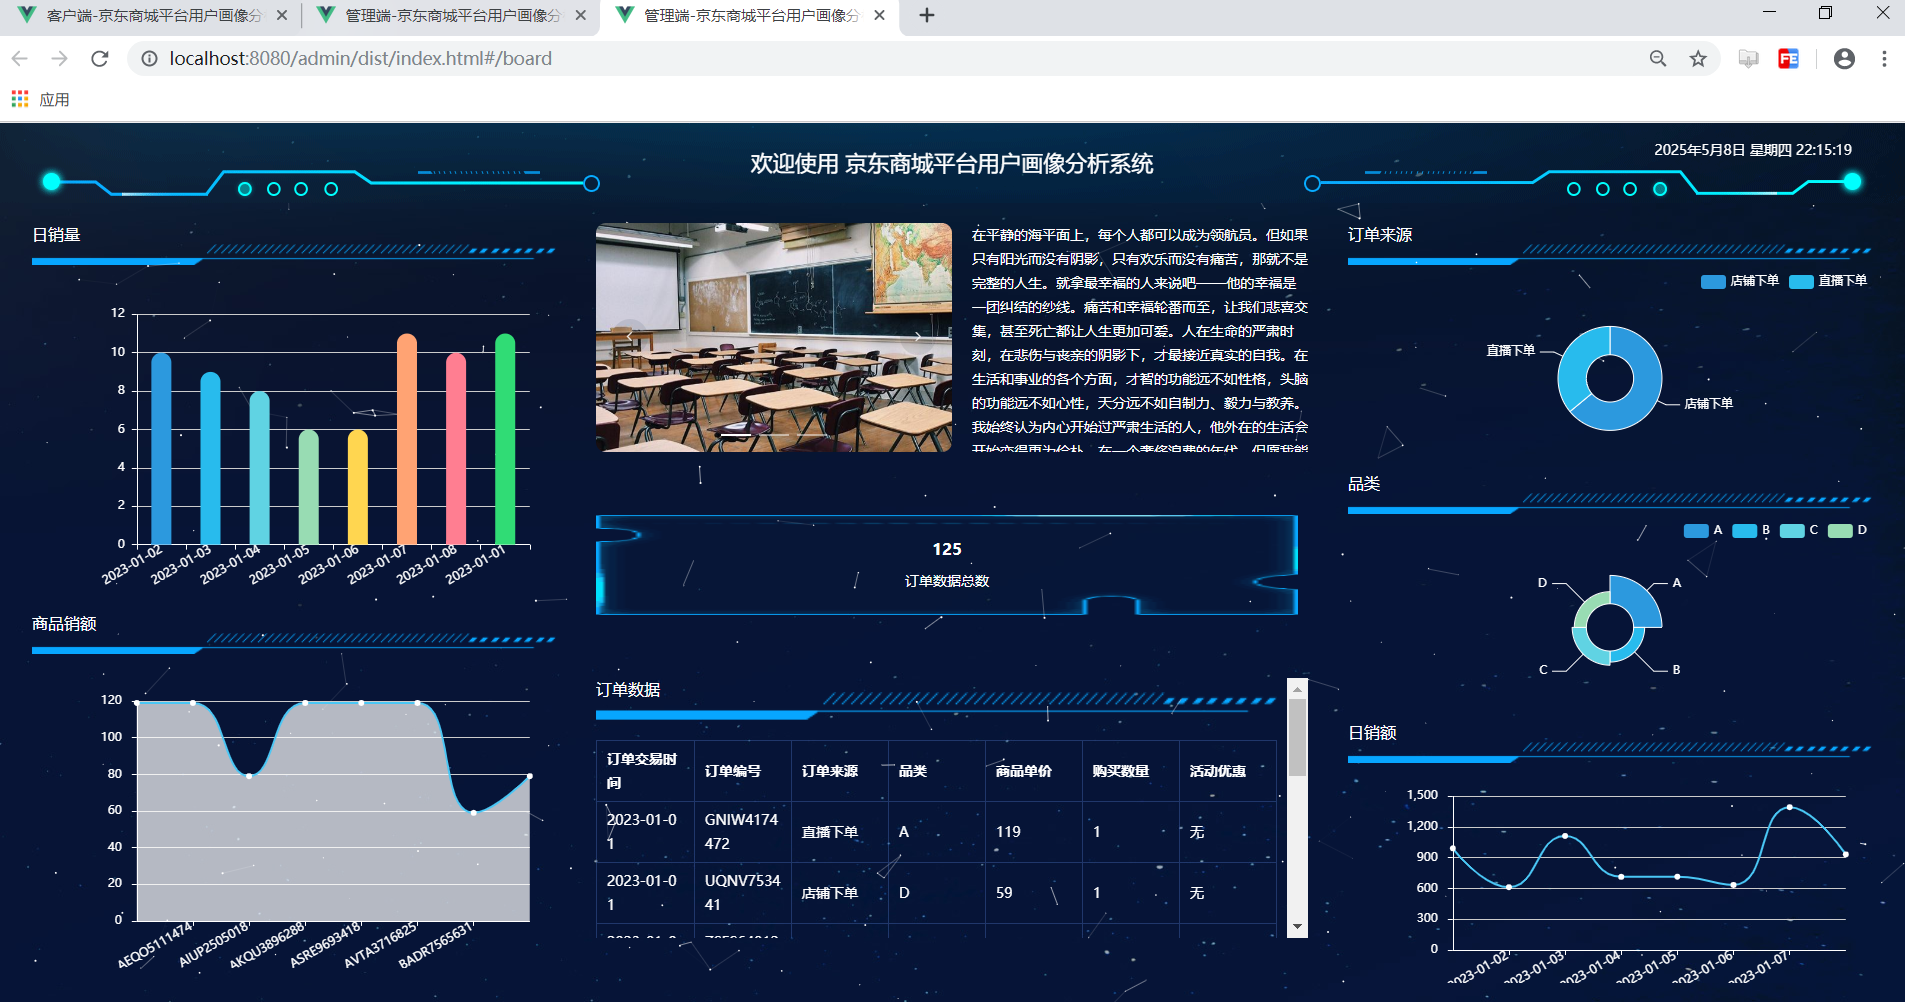
Task: Toggle 店铺下单 legend in 订单来源 chart
Action: (x=1740, y=281)
